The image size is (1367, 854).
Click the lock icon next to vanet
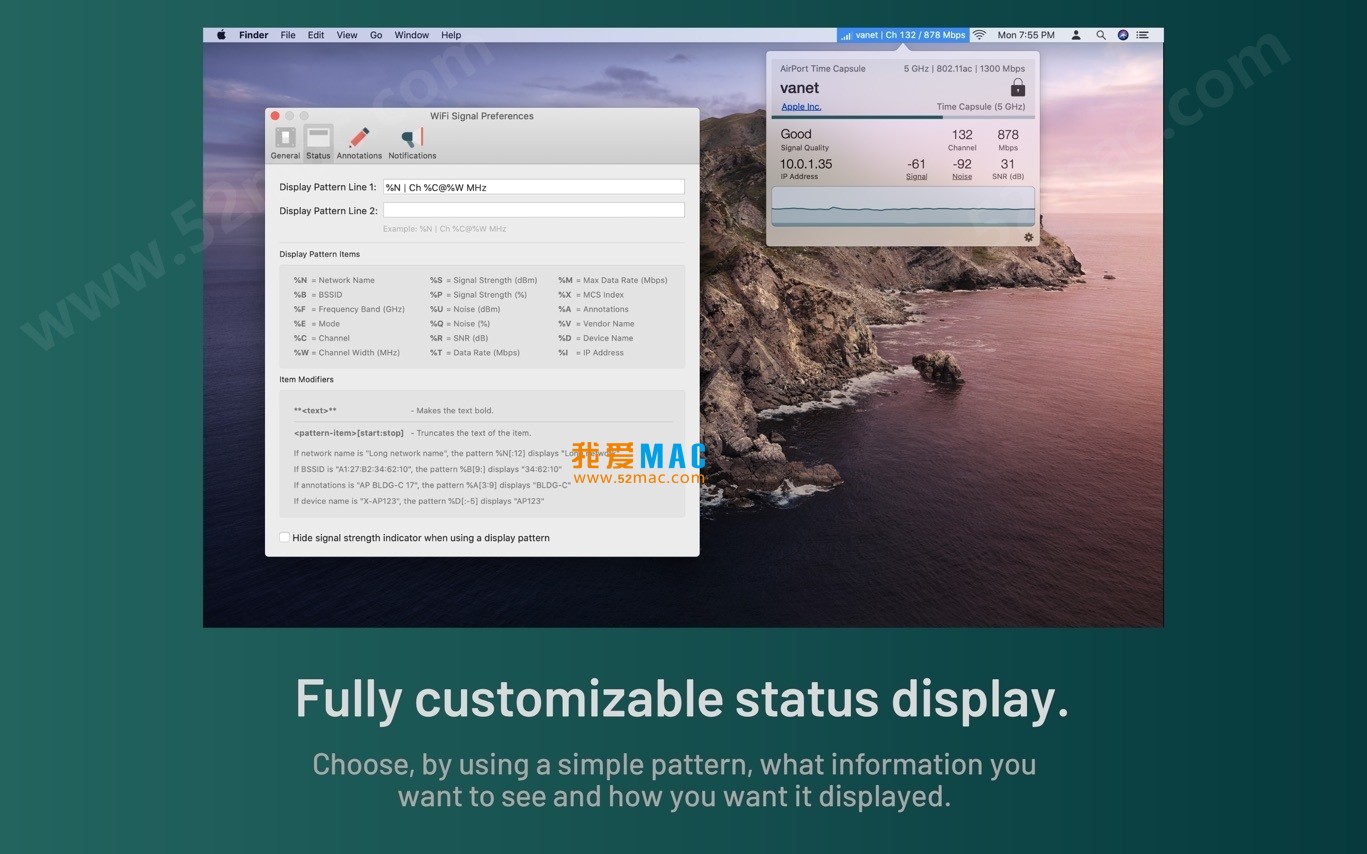(x=1017, y=88)
